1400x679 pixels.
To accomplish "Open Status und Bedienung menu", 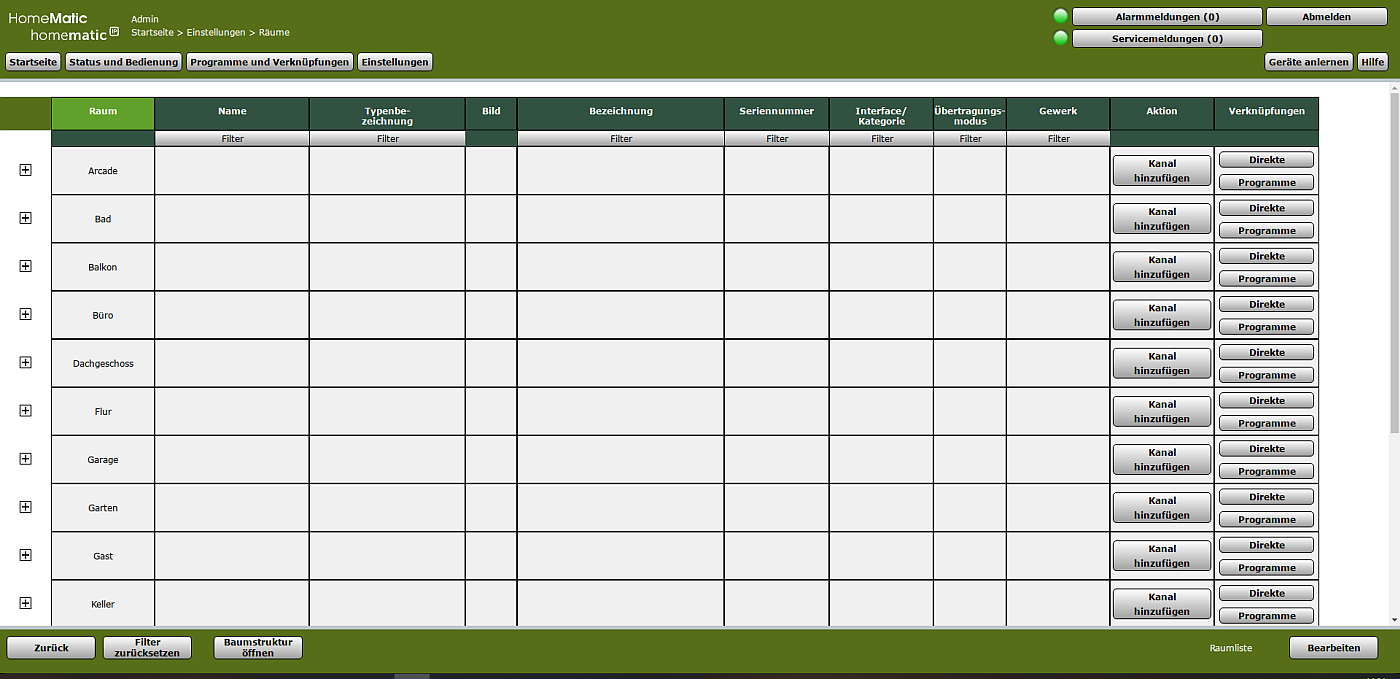I will [x=124, y=62].
